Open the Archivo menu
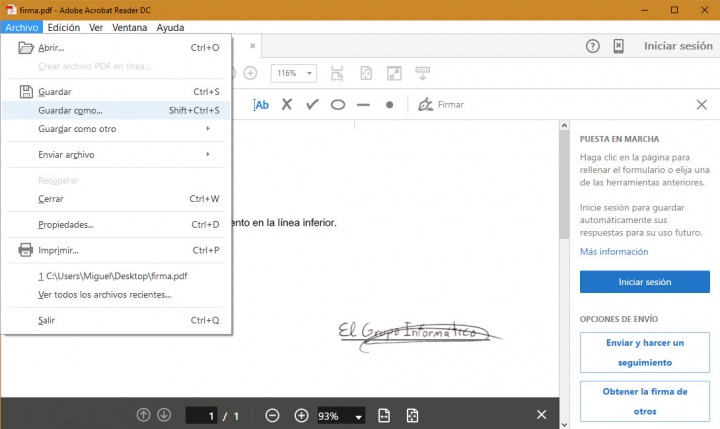Image resolution: width=720 pixels, height=429 pixels. [22, 28]
